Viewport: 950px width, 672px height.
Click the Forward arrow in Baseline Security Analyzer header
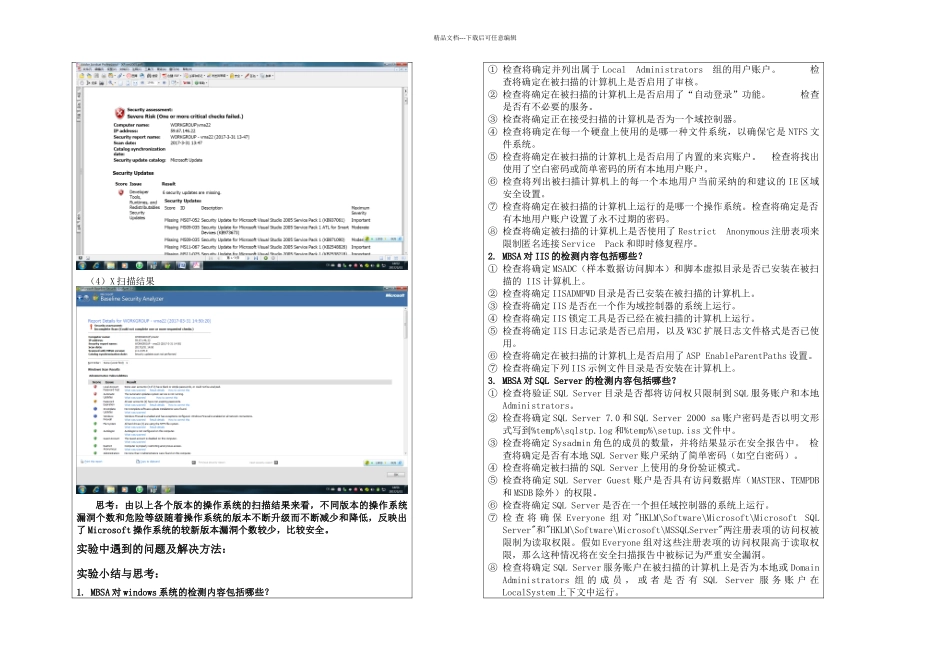click(87, 298)
